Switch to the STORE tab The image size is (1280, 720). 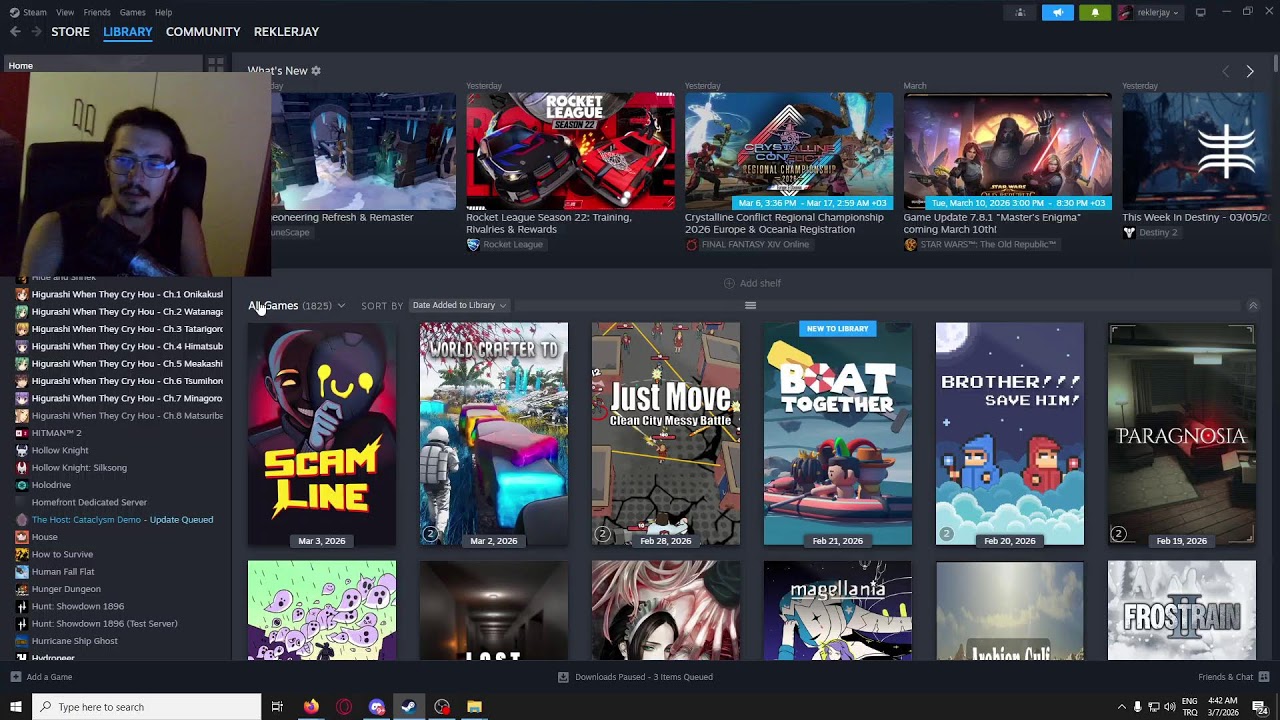click(70, 32)
